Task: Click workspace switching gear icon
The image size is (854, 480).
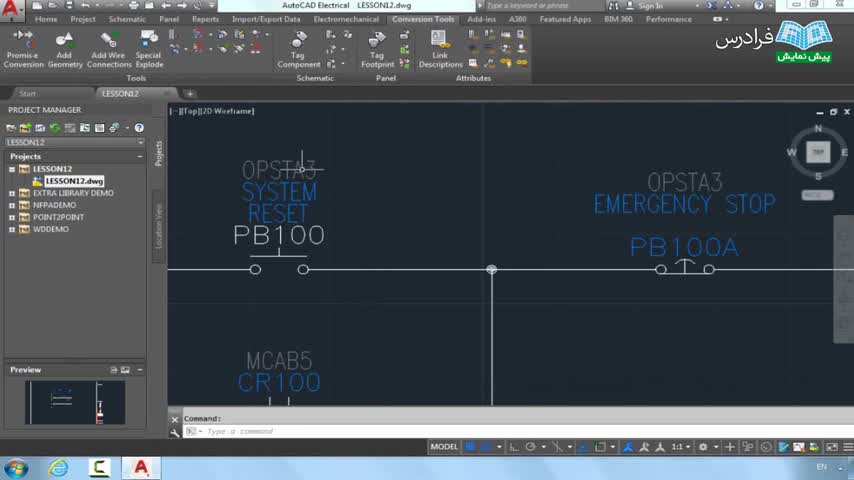Action: (703, 447)
